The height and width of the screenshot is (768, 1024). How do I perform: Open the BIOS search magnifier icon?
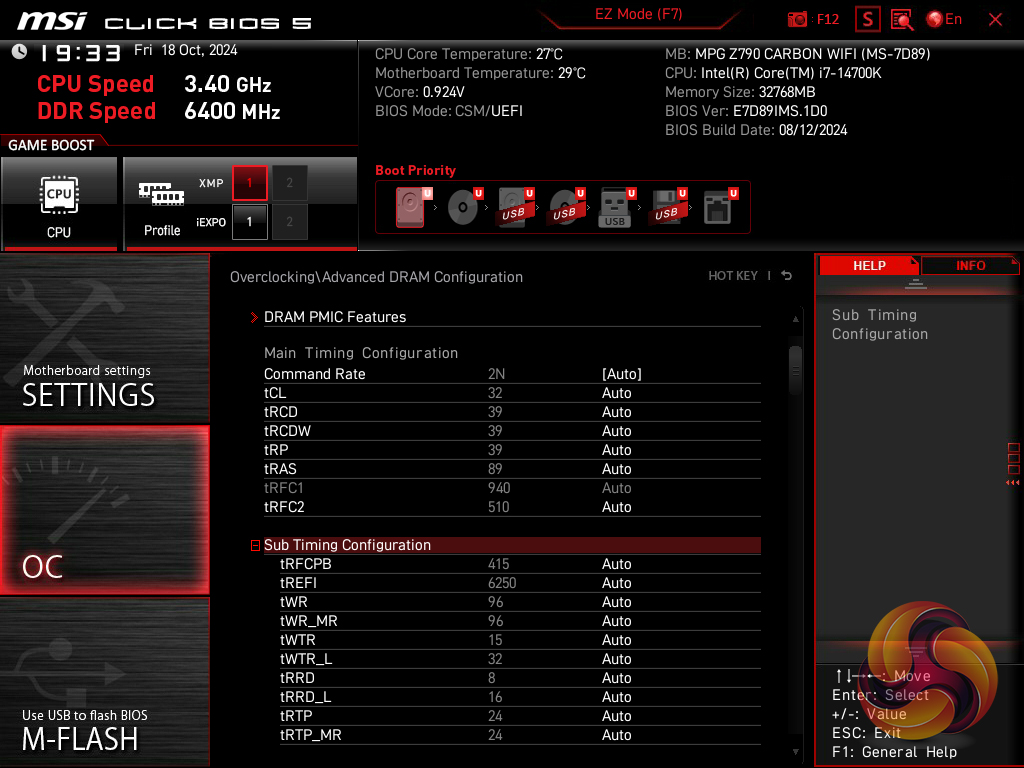(902, 19)
